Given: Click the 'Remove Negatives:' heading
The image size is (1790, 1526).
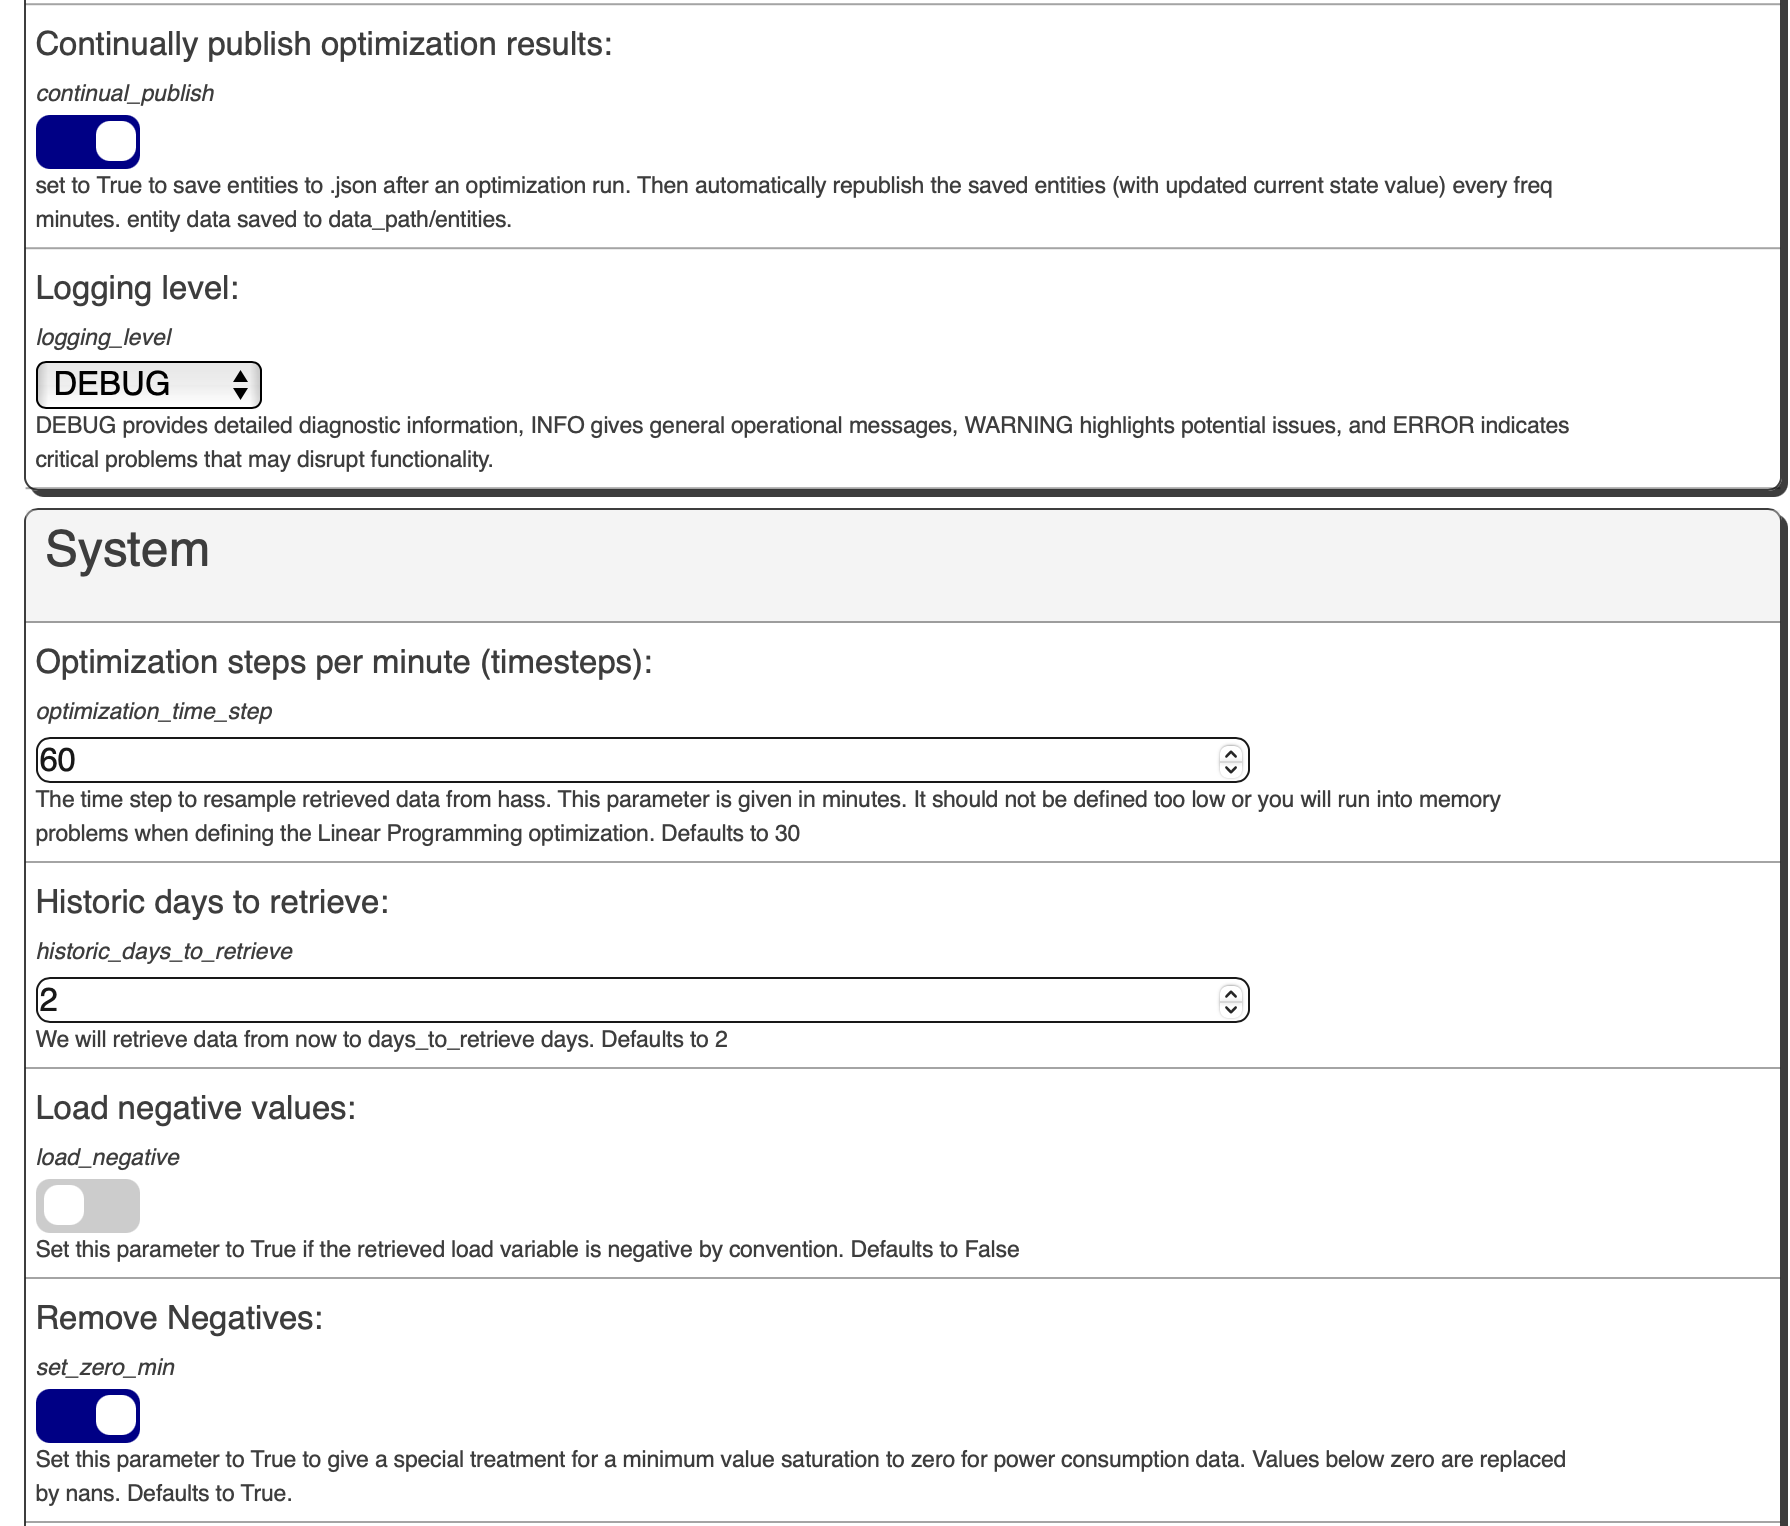Looking at the screenshot, I should coord(180,1318).
